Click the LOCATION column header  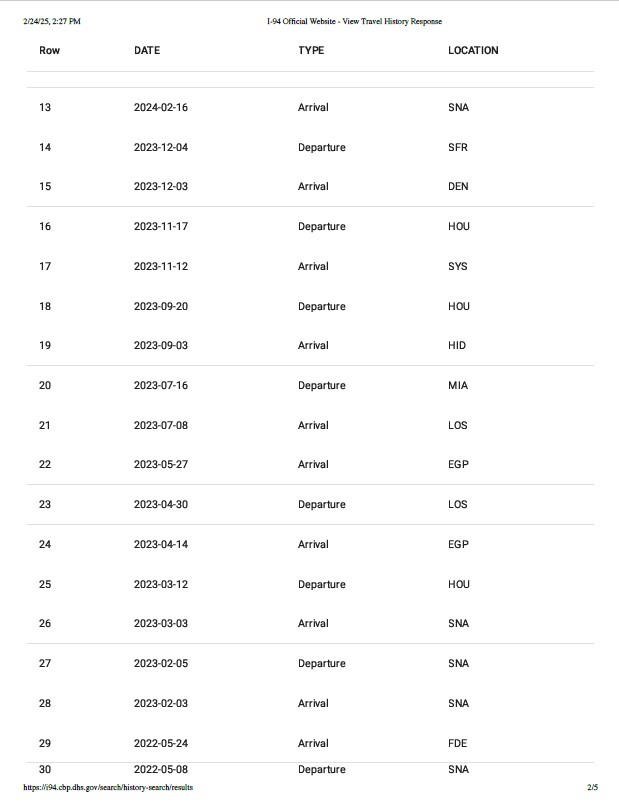pos(473,50)
